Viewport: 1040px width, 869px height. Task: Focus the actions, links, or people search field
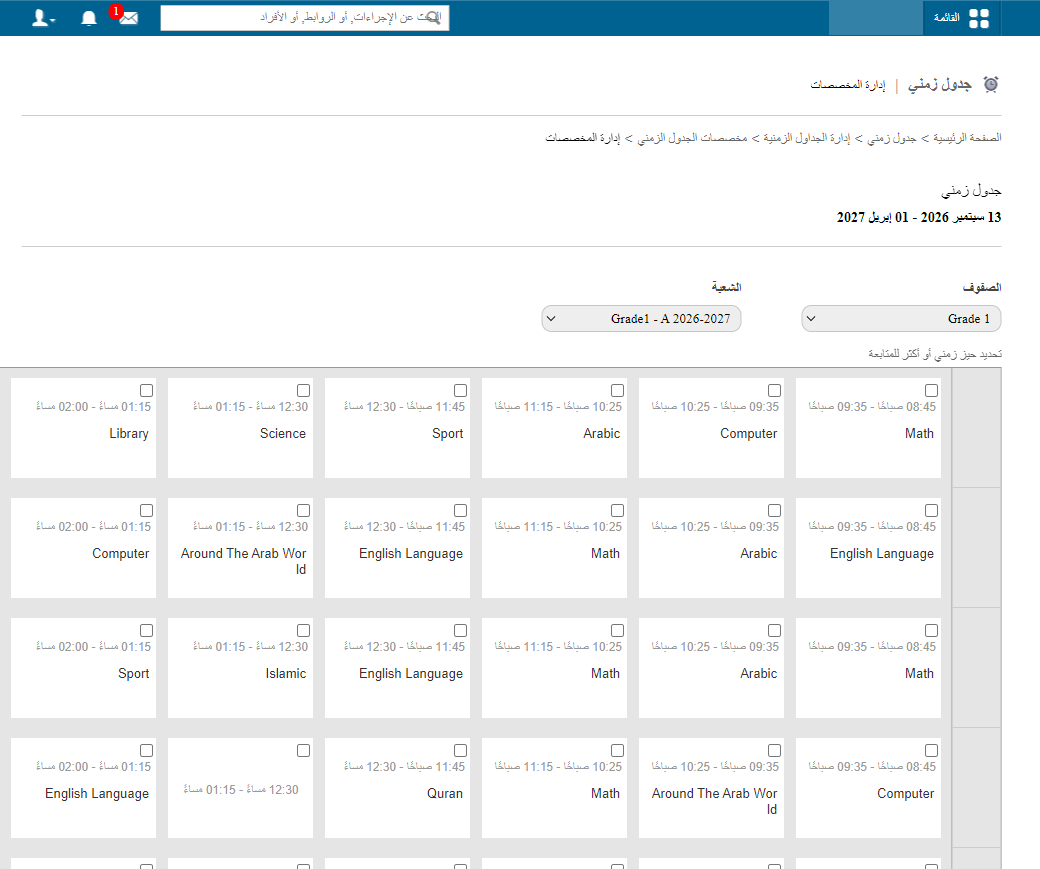point(304,18)
